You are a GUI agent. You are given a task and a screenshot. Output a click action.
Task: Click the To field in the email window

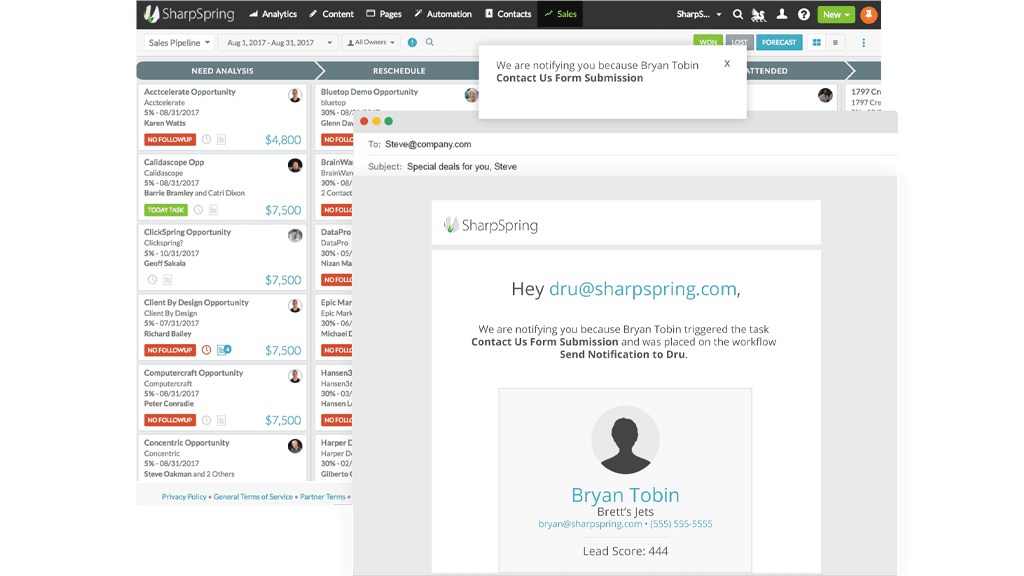coord(626,144)
